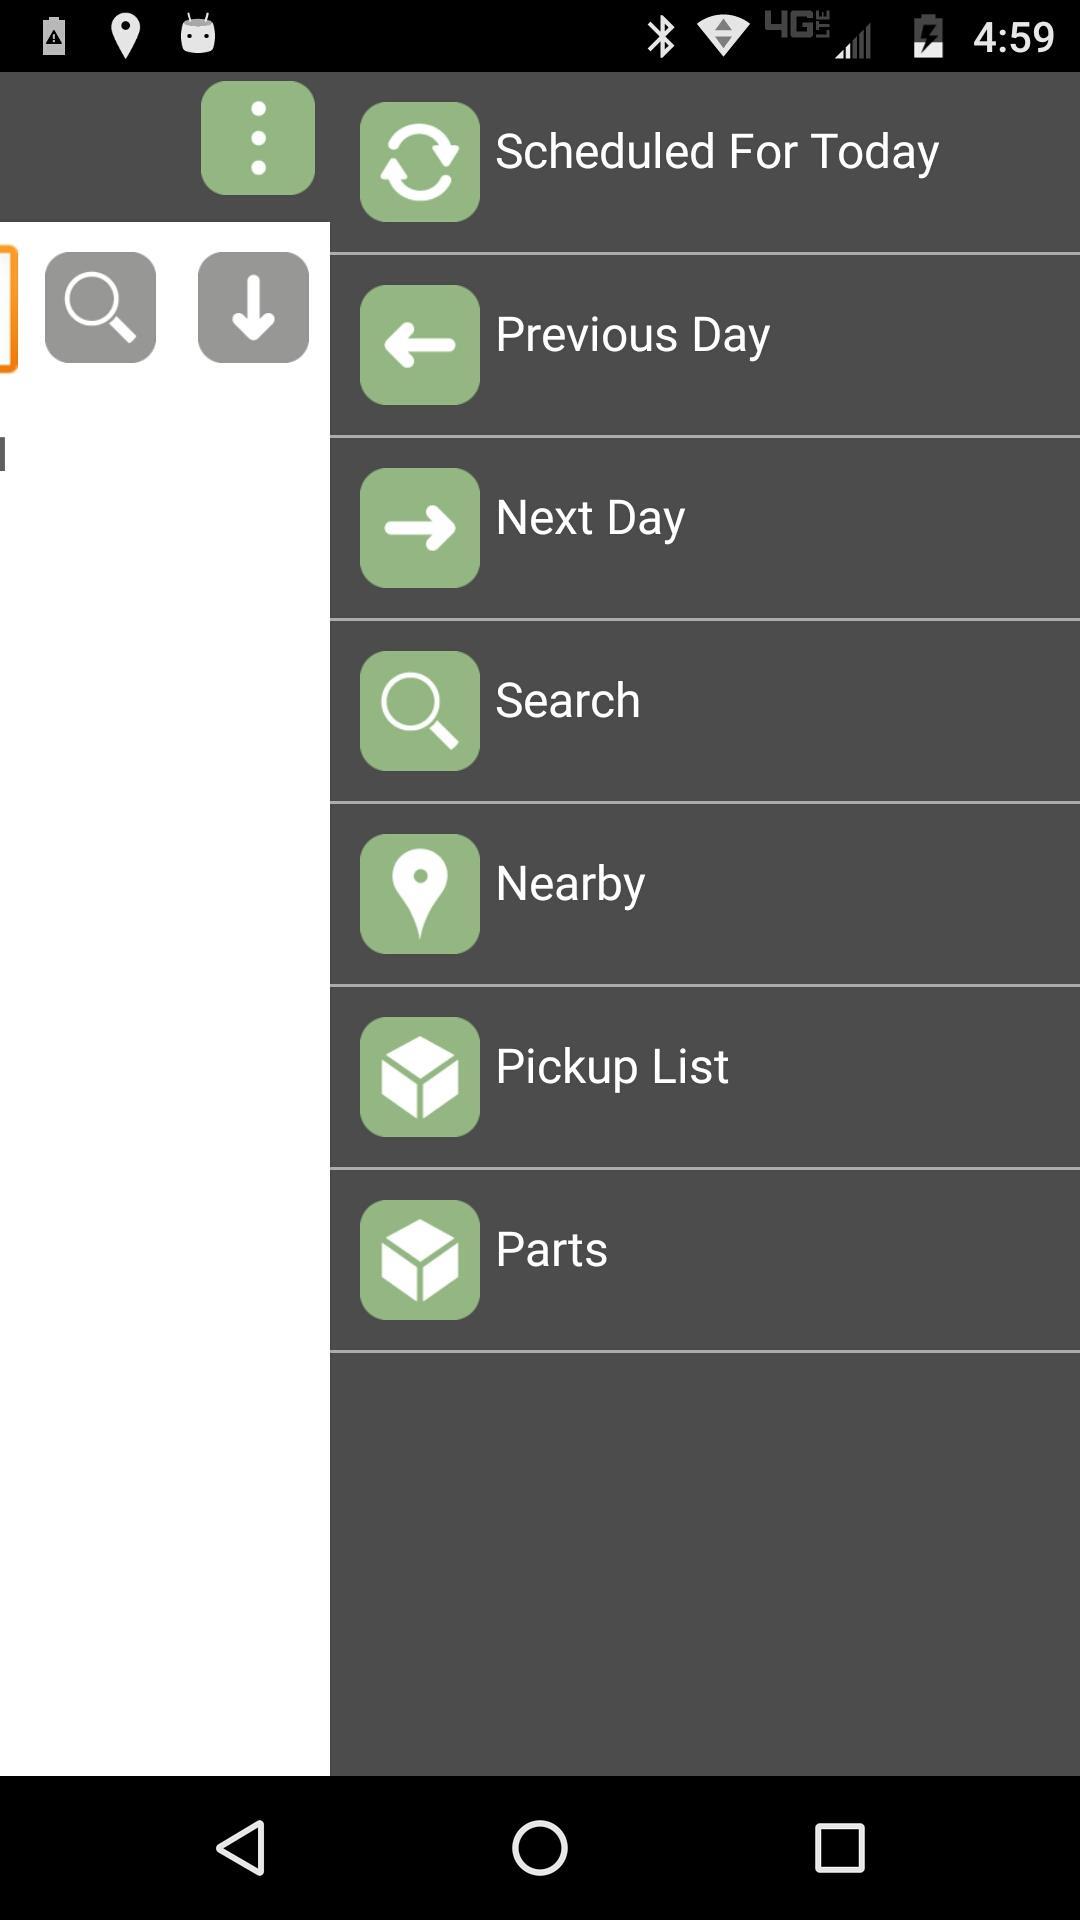1080x1920 pixels.
Task: Choose Nearby from the side menu
Action: click(x=705, y=894)
